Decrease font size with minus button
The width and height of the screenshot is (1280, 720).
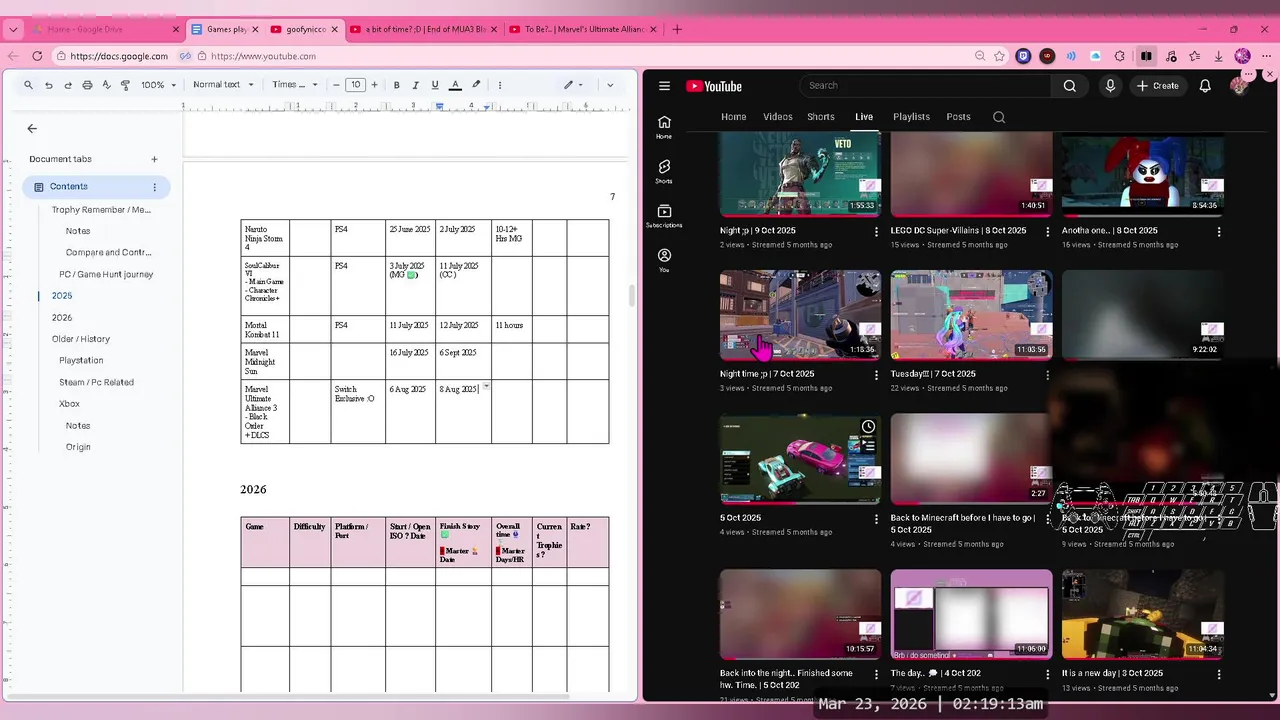tap(336, 85)
